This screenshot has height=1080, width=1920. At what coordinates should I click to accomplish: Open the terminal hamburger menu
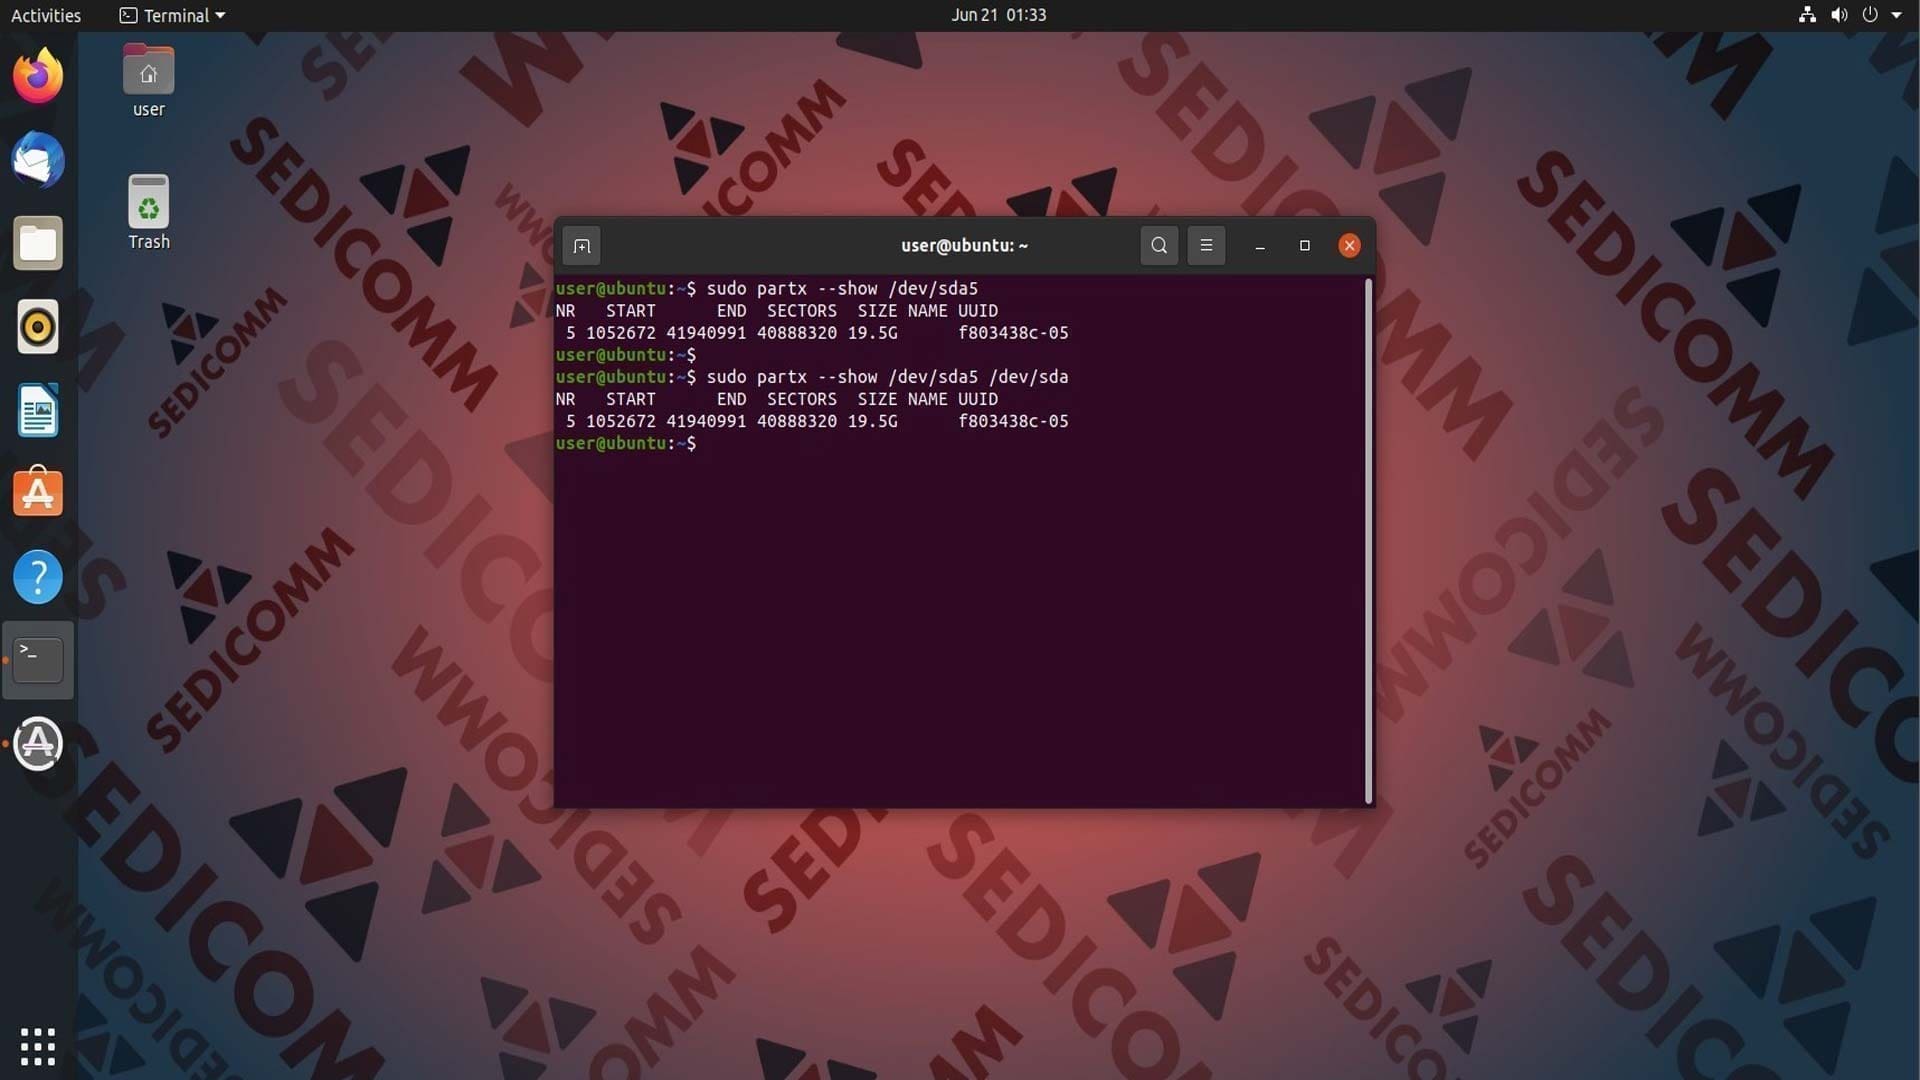tap(1206, 246)
